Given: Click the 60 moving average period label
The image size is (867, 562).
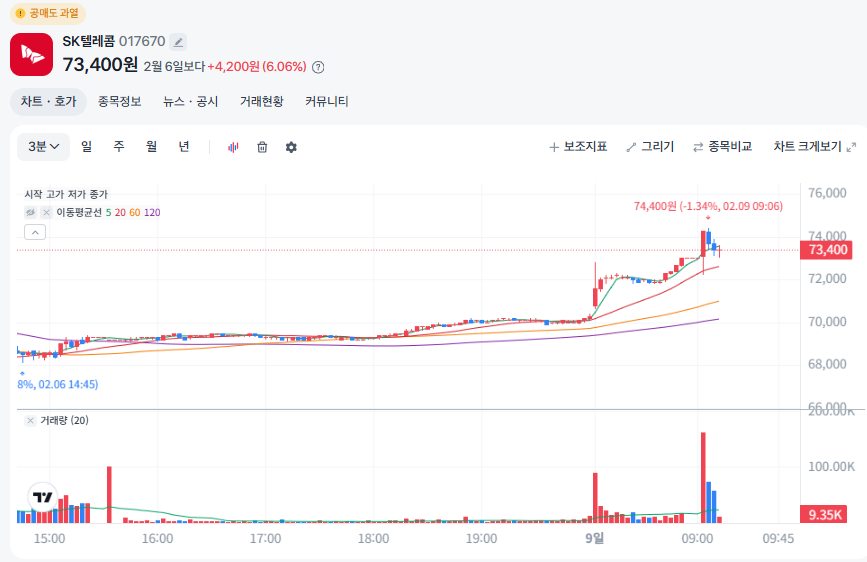Looking at the screenshot, I should point(135,212).
